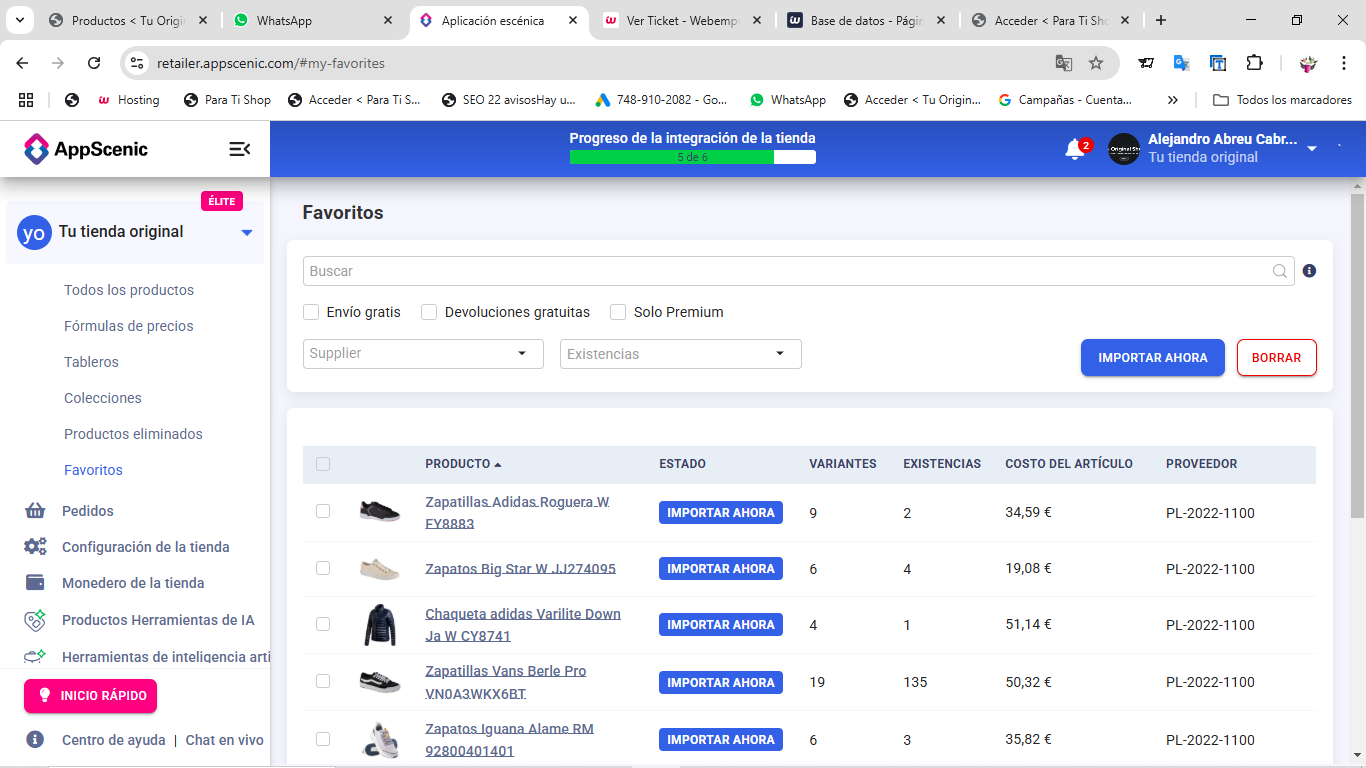Open the Supplier dropdown
Viewport: 1366px width, 768px height.
click(423, 354)
